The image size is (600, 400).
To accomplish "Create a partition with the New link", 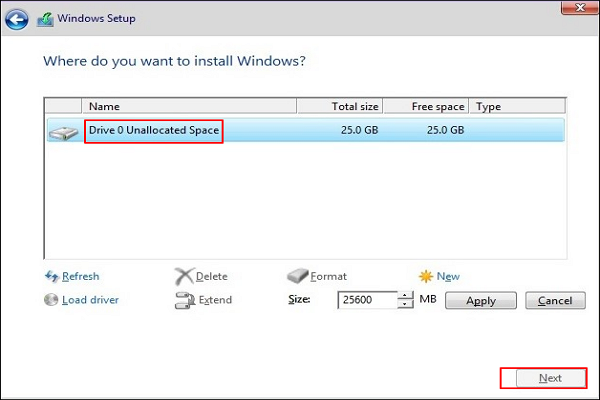I will click(x=448, y=276).
